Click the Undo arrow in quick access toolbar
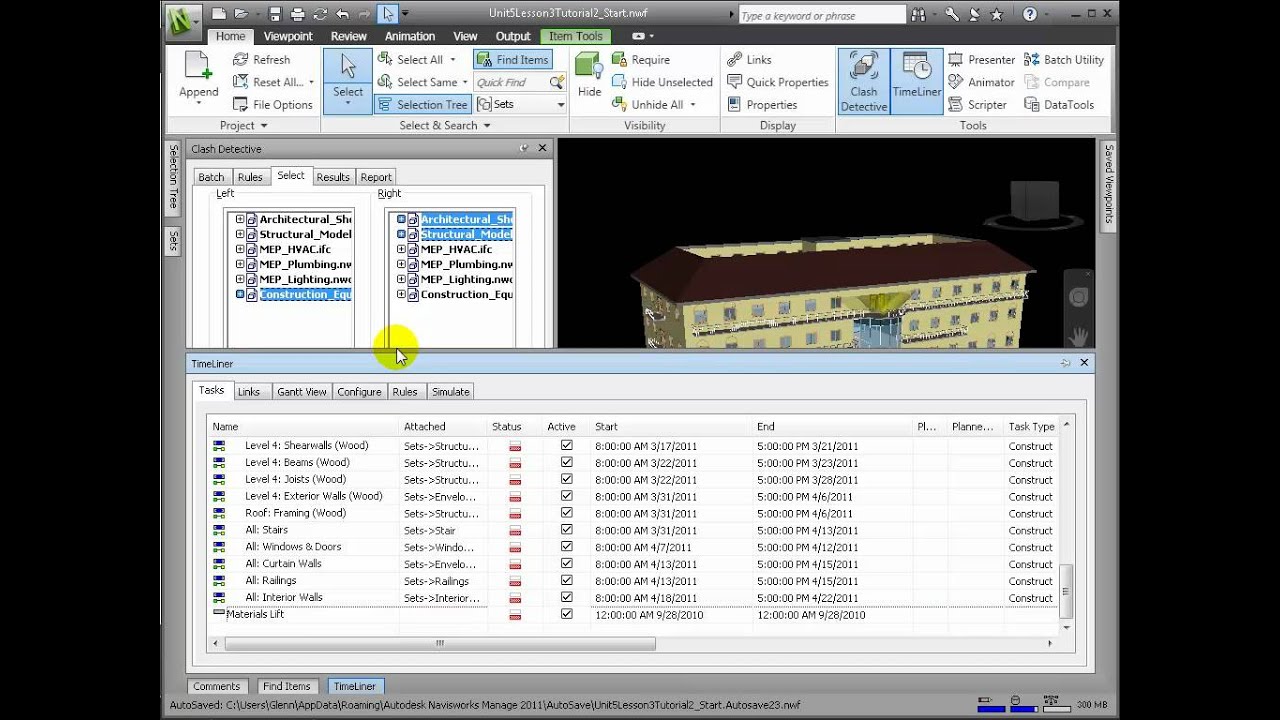1280x720 pixels. 343,14
